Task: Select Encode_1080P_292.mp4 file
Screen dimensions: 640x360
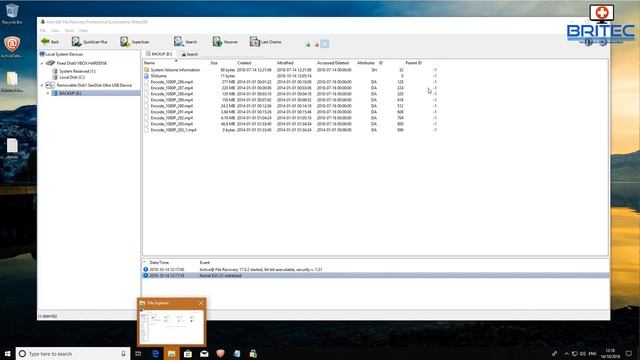Action: click(171, 118)
